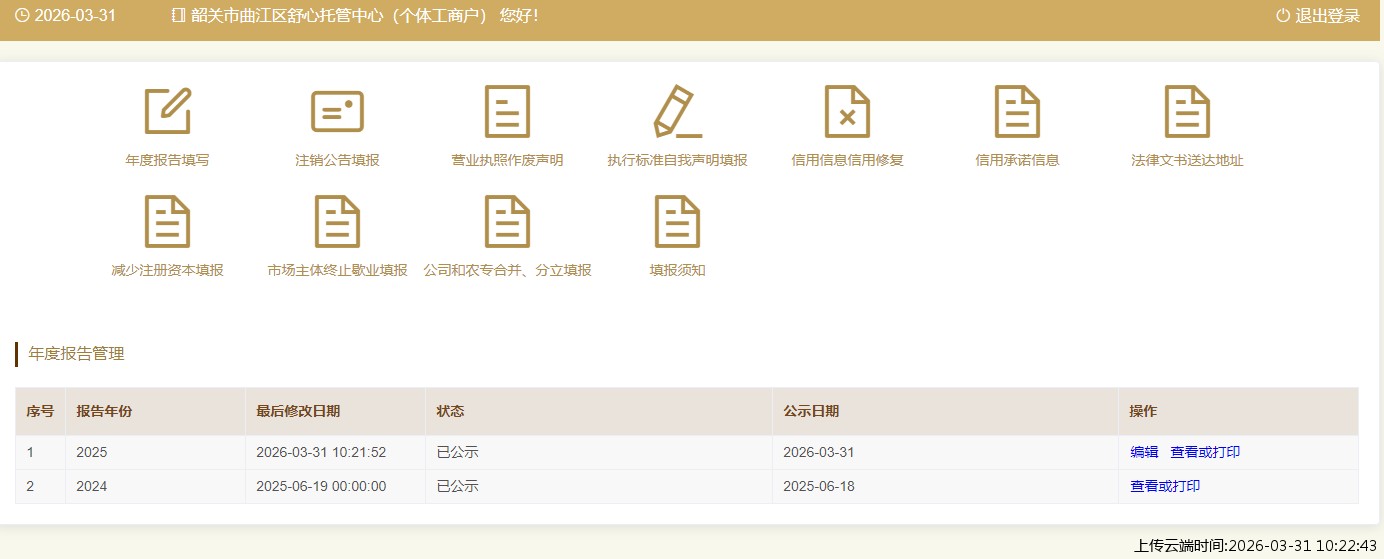Open 查看或打印 for the 2025 report
1384x559 pixels.
click(x=1205, y=452)
